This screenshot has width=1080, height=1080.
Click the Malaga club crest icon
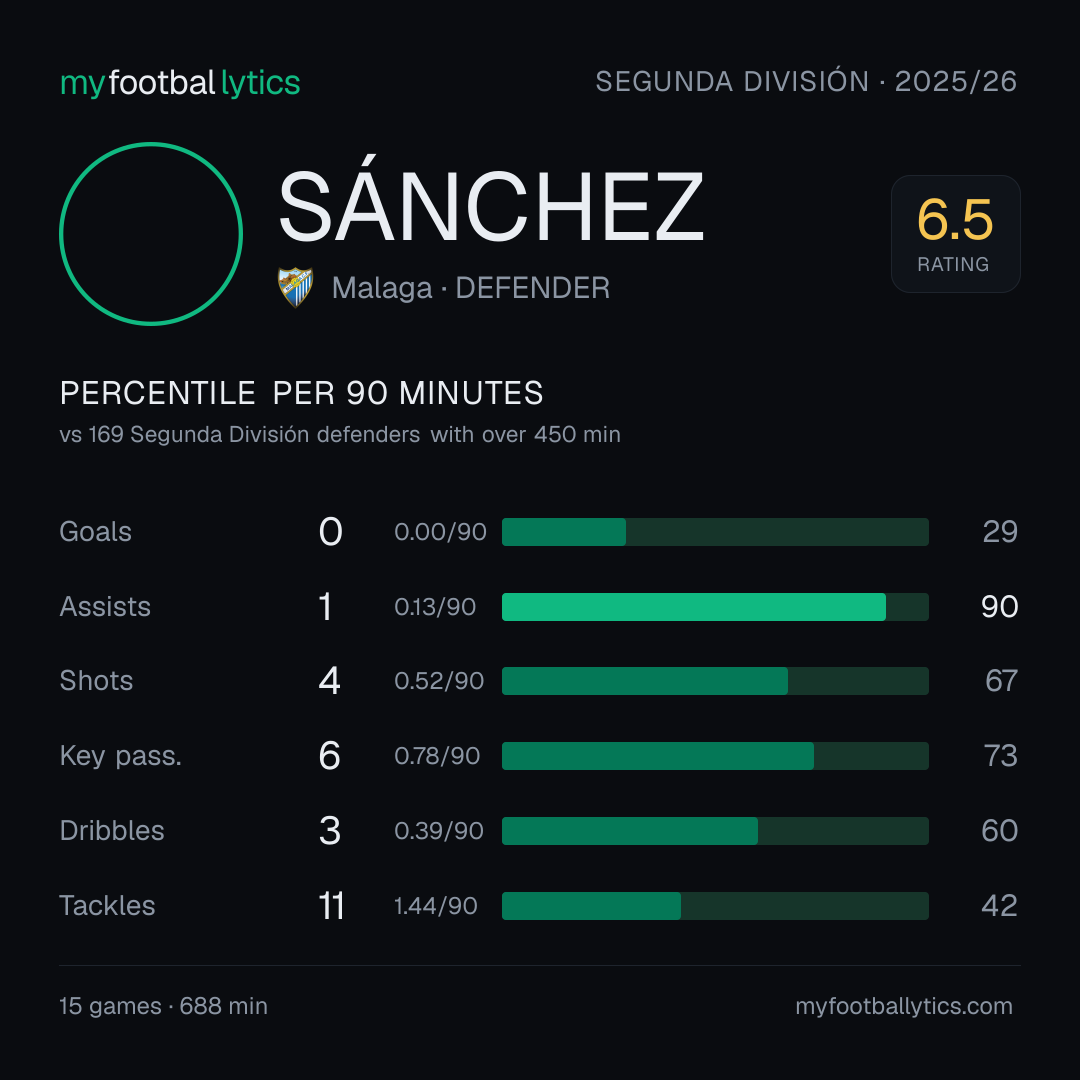[x=295, y=287]
